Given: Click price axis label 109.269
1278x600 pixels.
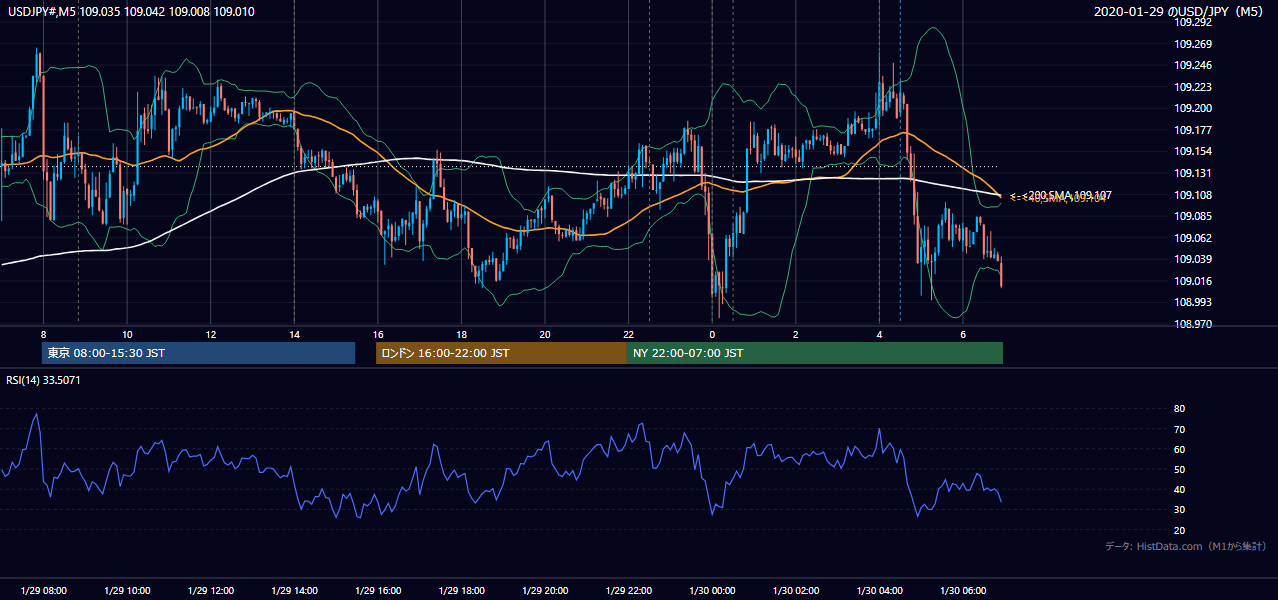Looking at the screenshot, I should pyautogui.click(x=1193, y=44).
